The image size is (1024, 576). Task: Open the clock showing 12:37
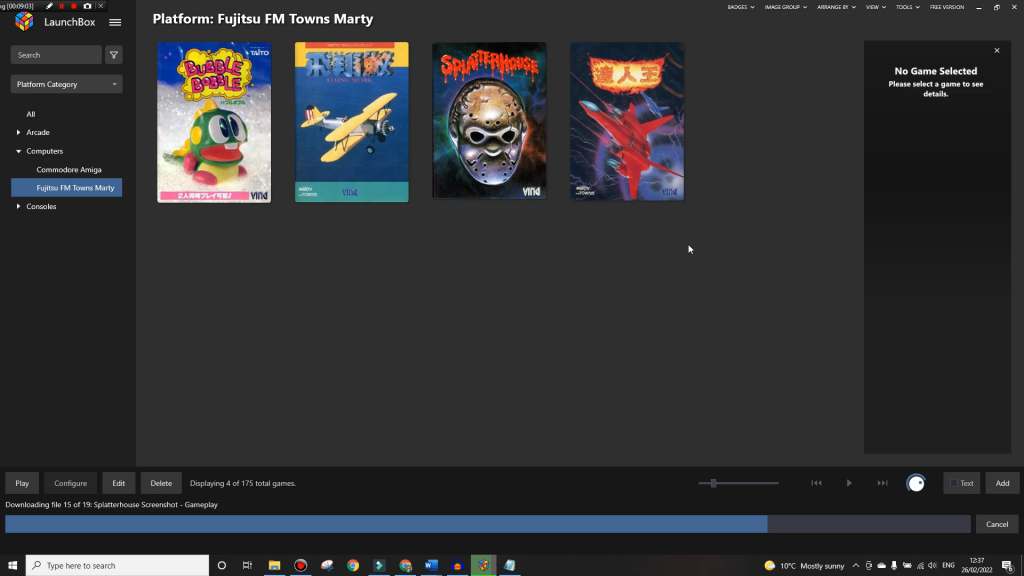point(976,566)
